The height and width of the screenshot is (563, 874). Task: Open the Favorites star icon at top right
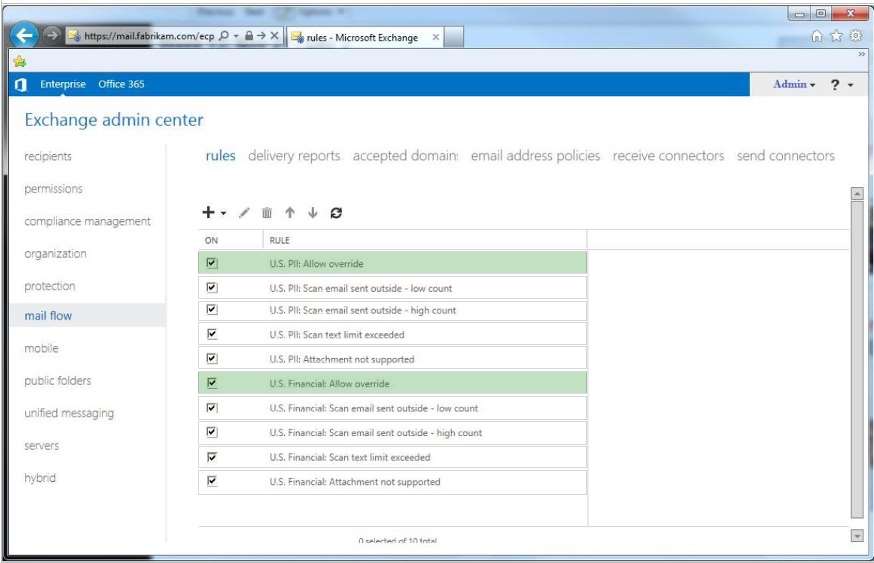click(837, 36)
